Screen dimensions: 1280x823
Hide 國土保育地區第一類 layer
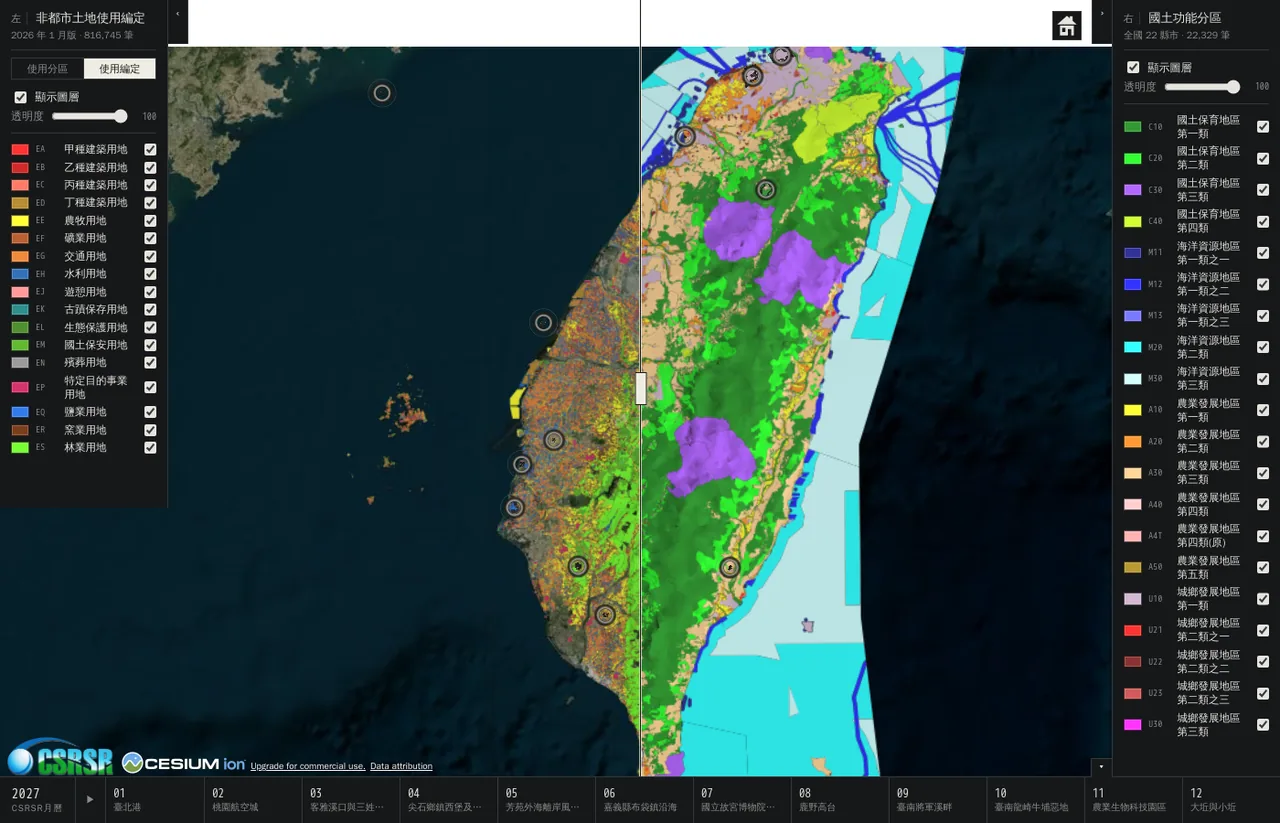coord(1263,127)
